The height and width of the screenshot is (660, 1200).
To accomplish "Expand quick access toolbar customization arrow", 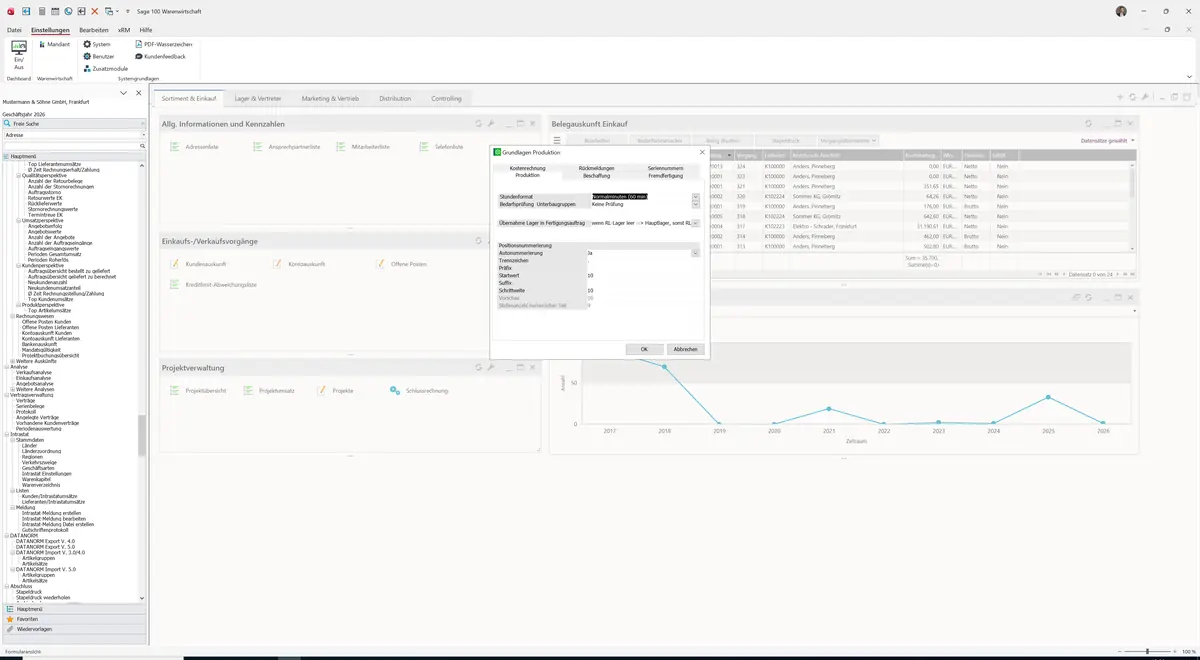I will (x=128, y=10).
